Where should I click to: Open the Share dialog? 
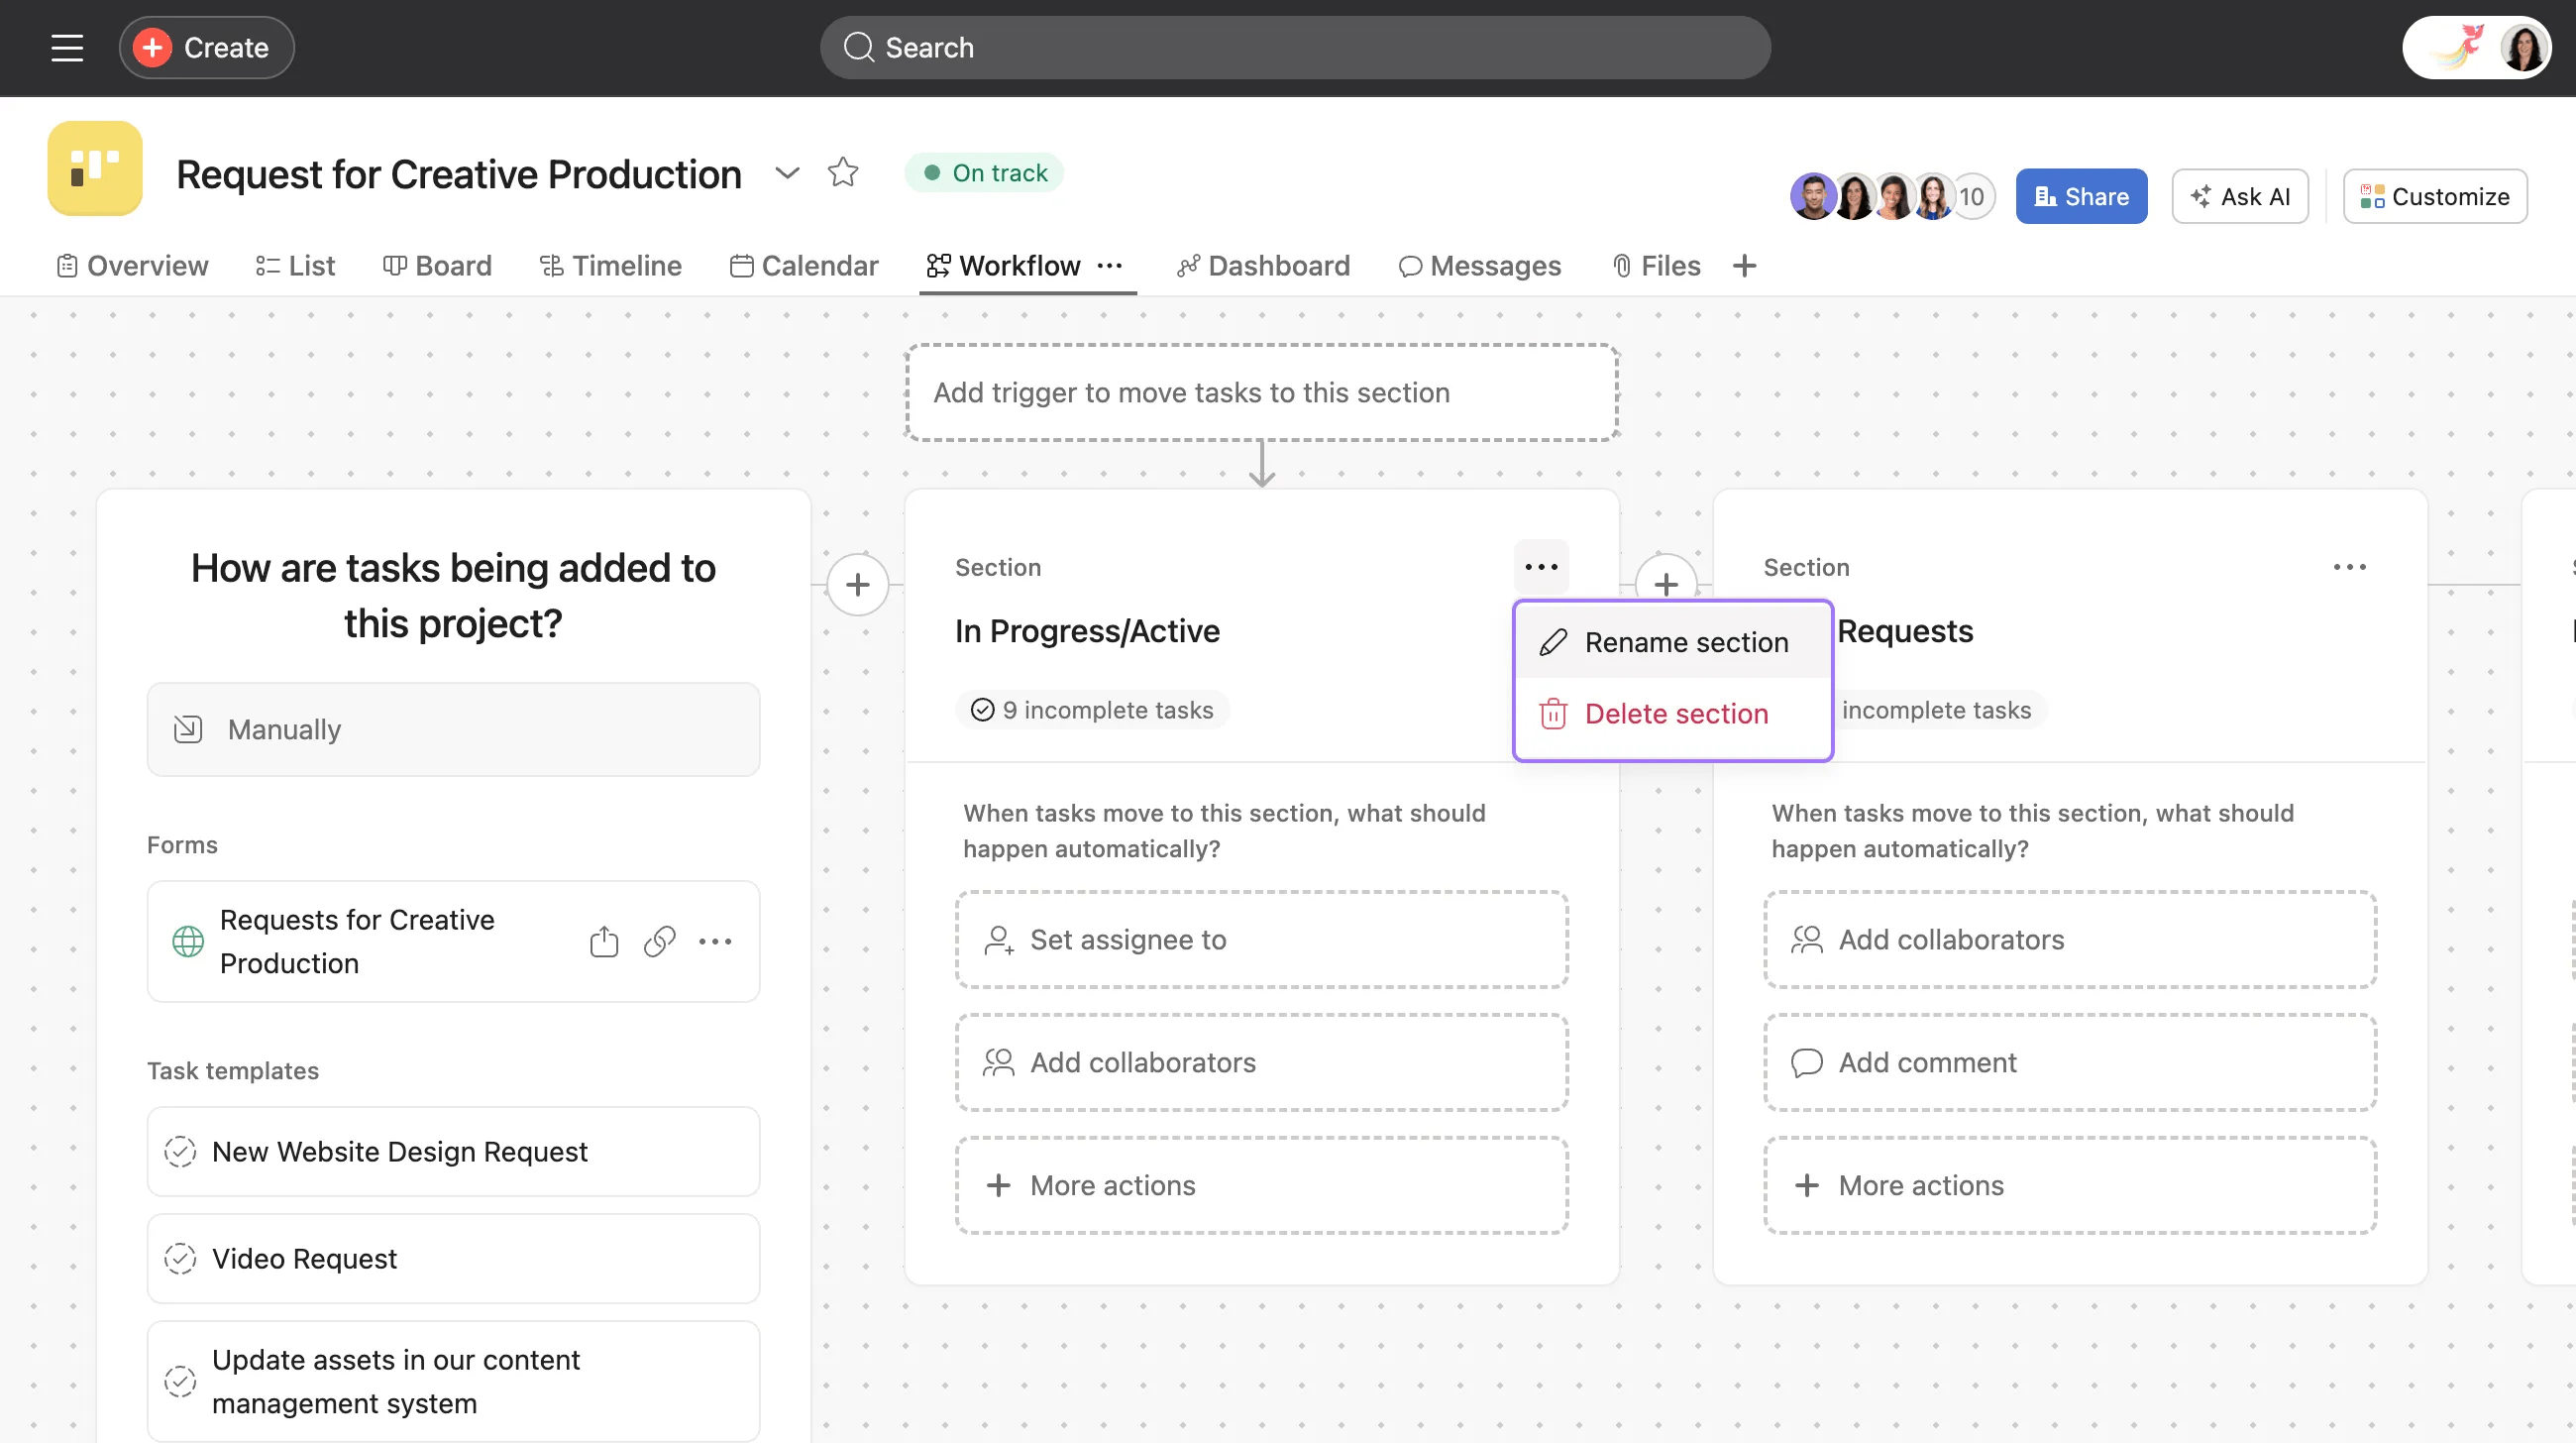coord(2080,195)
